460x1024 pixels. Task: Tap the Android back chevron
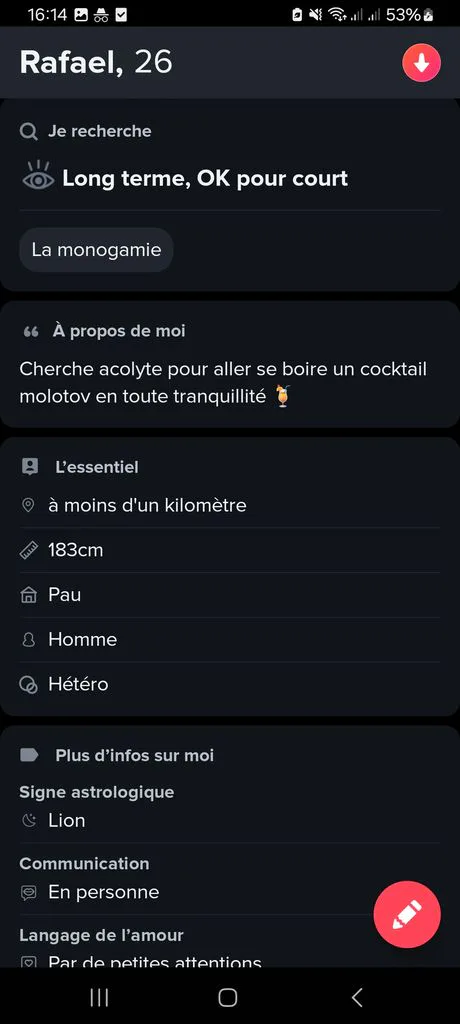pos(357,997)
